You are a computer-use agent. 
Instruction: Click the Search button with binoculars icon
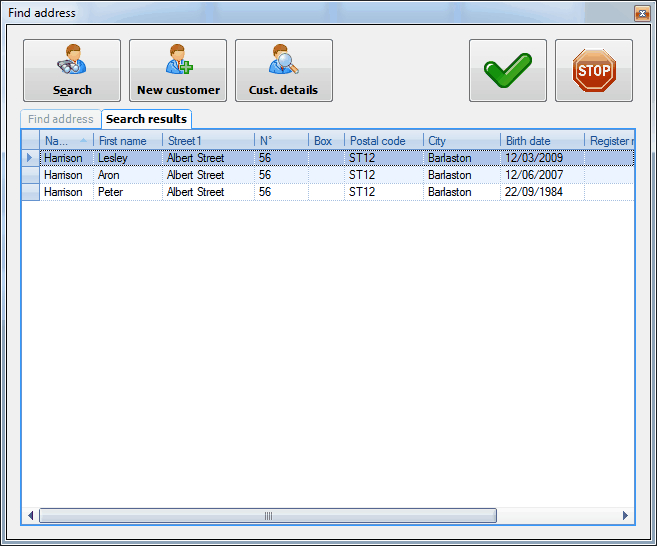pos(72,70)
